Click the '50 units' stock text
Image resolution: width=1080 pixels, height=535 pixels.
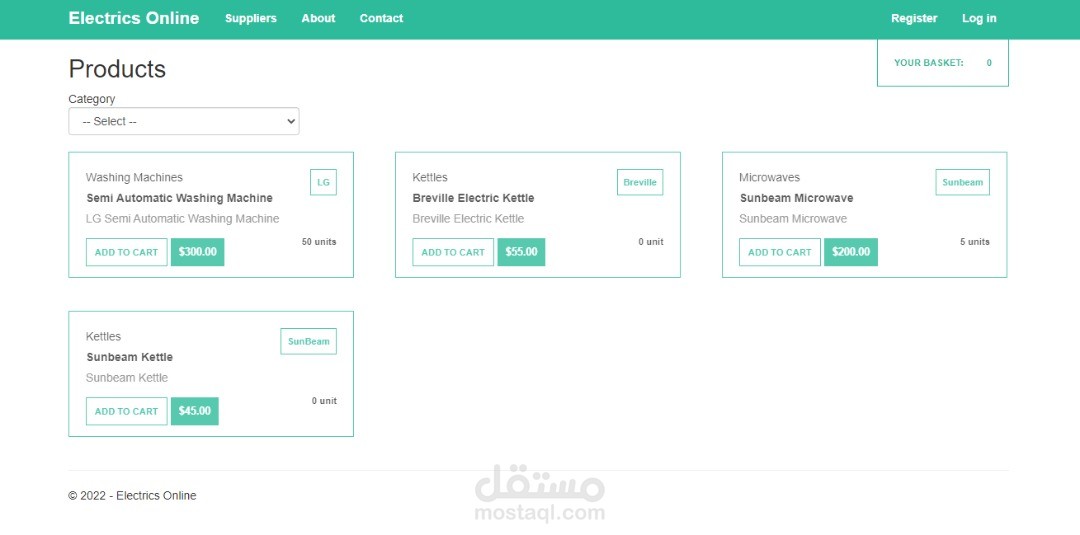point(319,242)
